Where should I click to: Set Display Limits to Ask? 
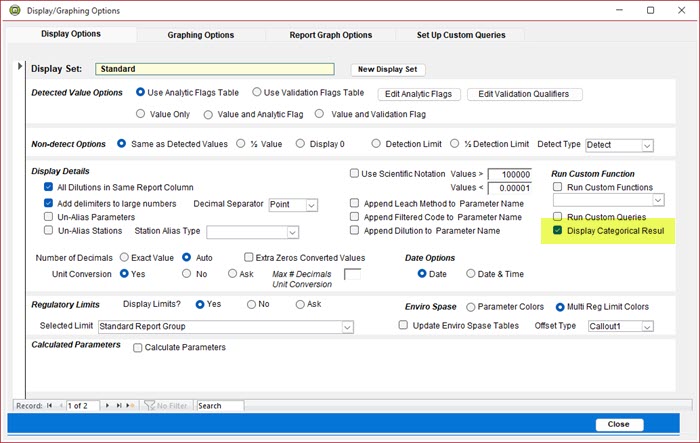(300, 304)
